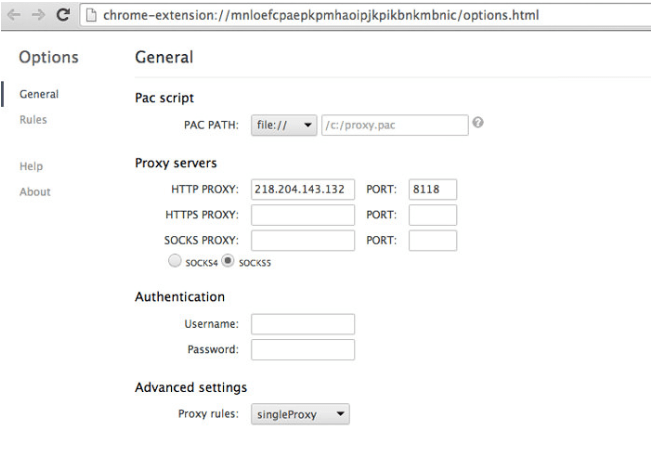This screenshot has height=472, width=651.
Task: Focus the SOCKS PROXY address field
Action: pyautogui.click(x=302, y=240)
